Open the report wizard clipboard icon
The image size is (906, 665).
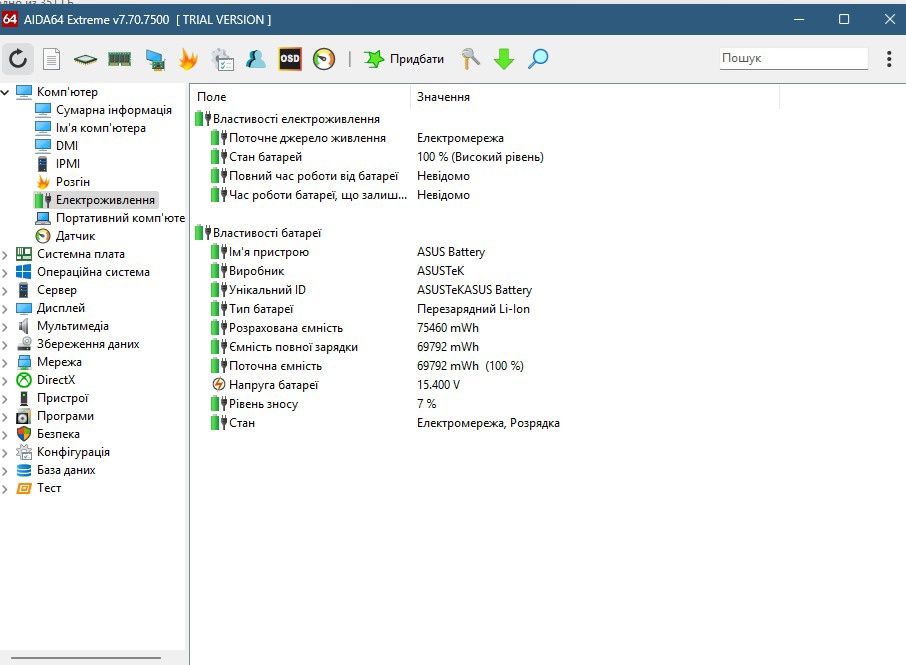pos(222,60)
